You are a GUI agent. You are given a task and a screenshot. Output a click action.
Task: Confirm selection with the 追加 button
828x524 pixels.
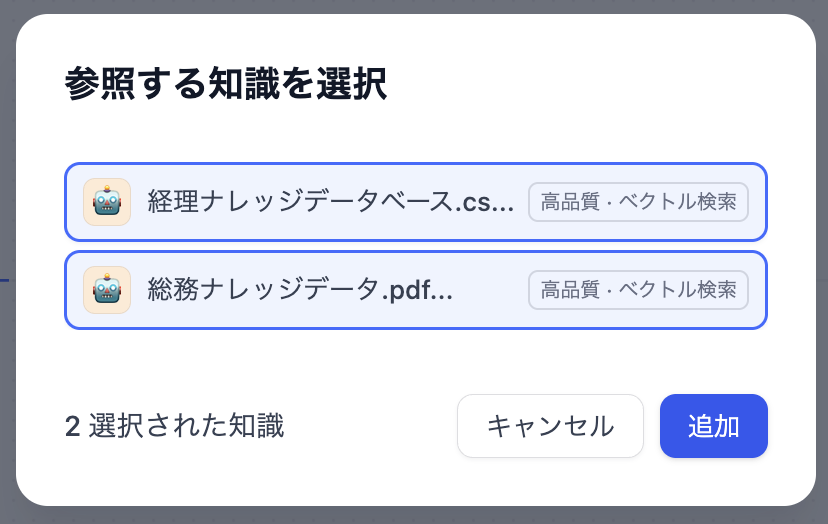coord(713,426)
